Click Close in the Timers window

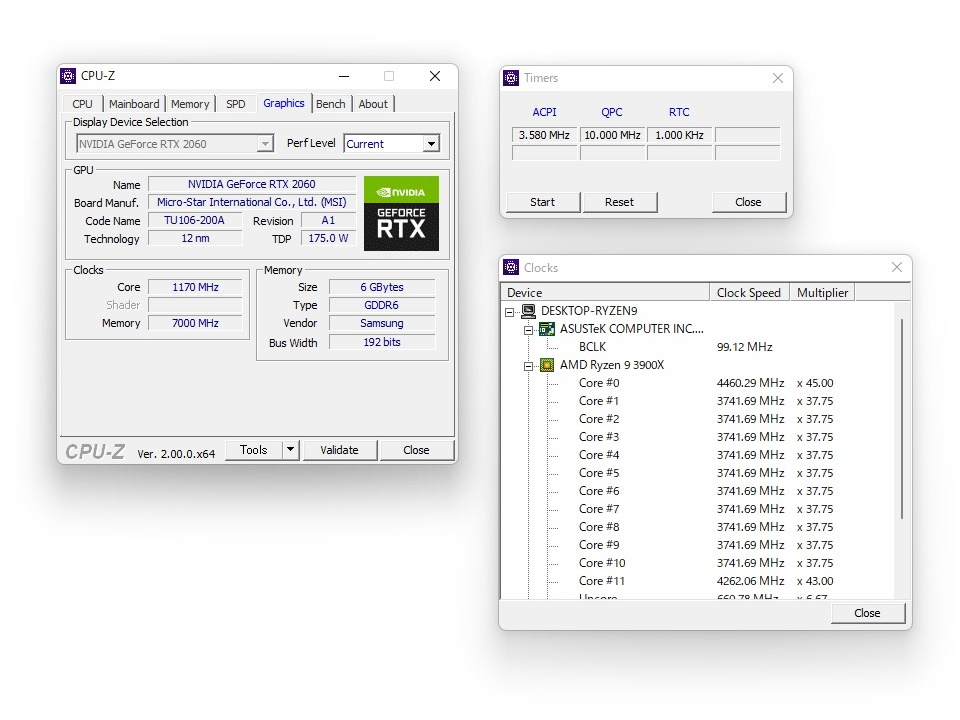click(748, 202)
